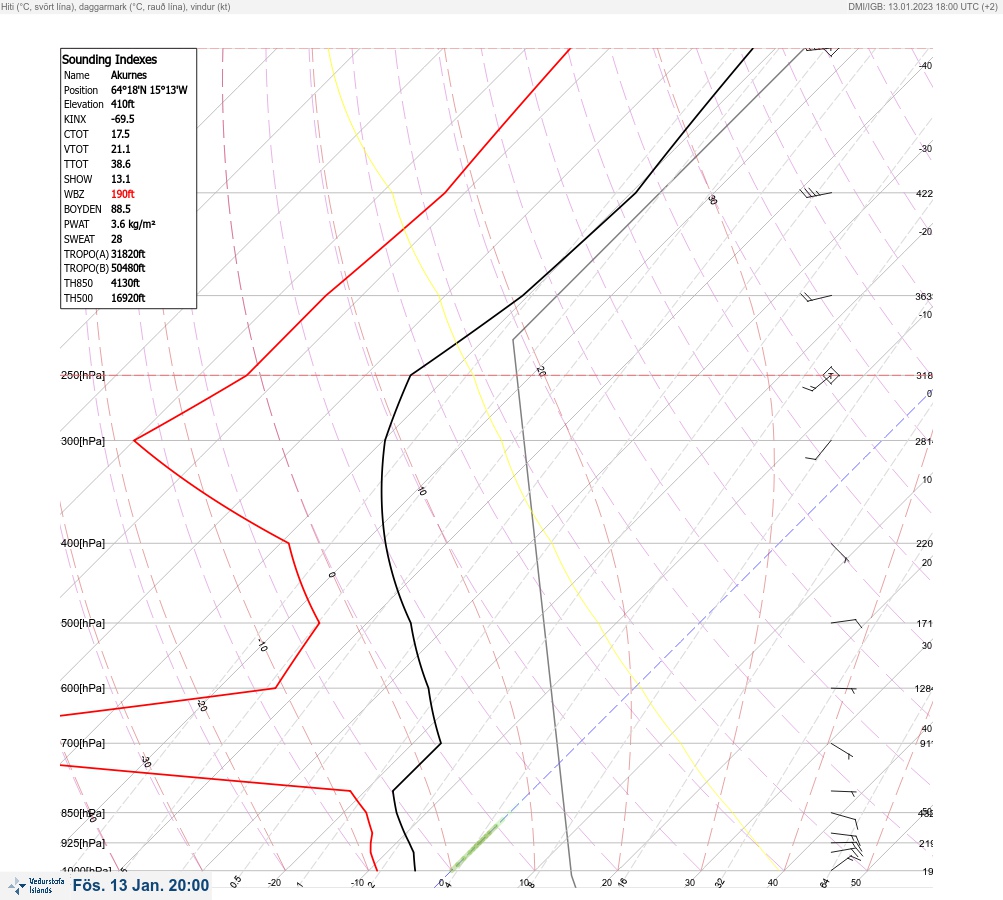
Task: Click the 'KINX' index label
Action: [x=75, y=119]
